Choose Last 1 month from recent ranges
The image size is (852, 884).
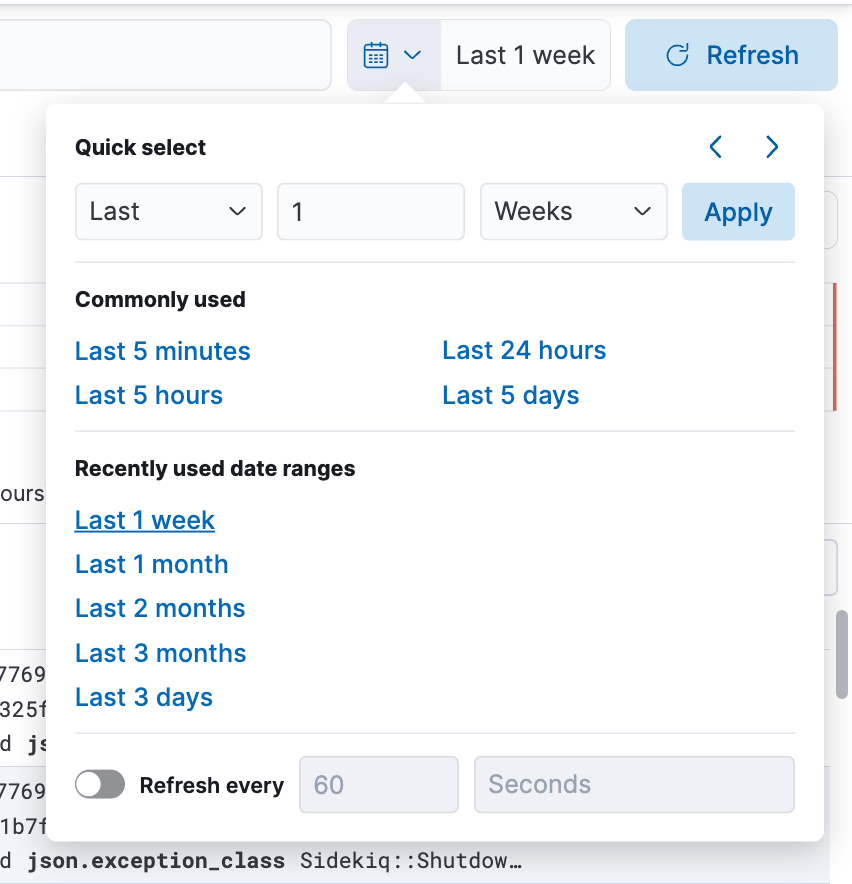(151, 564)
